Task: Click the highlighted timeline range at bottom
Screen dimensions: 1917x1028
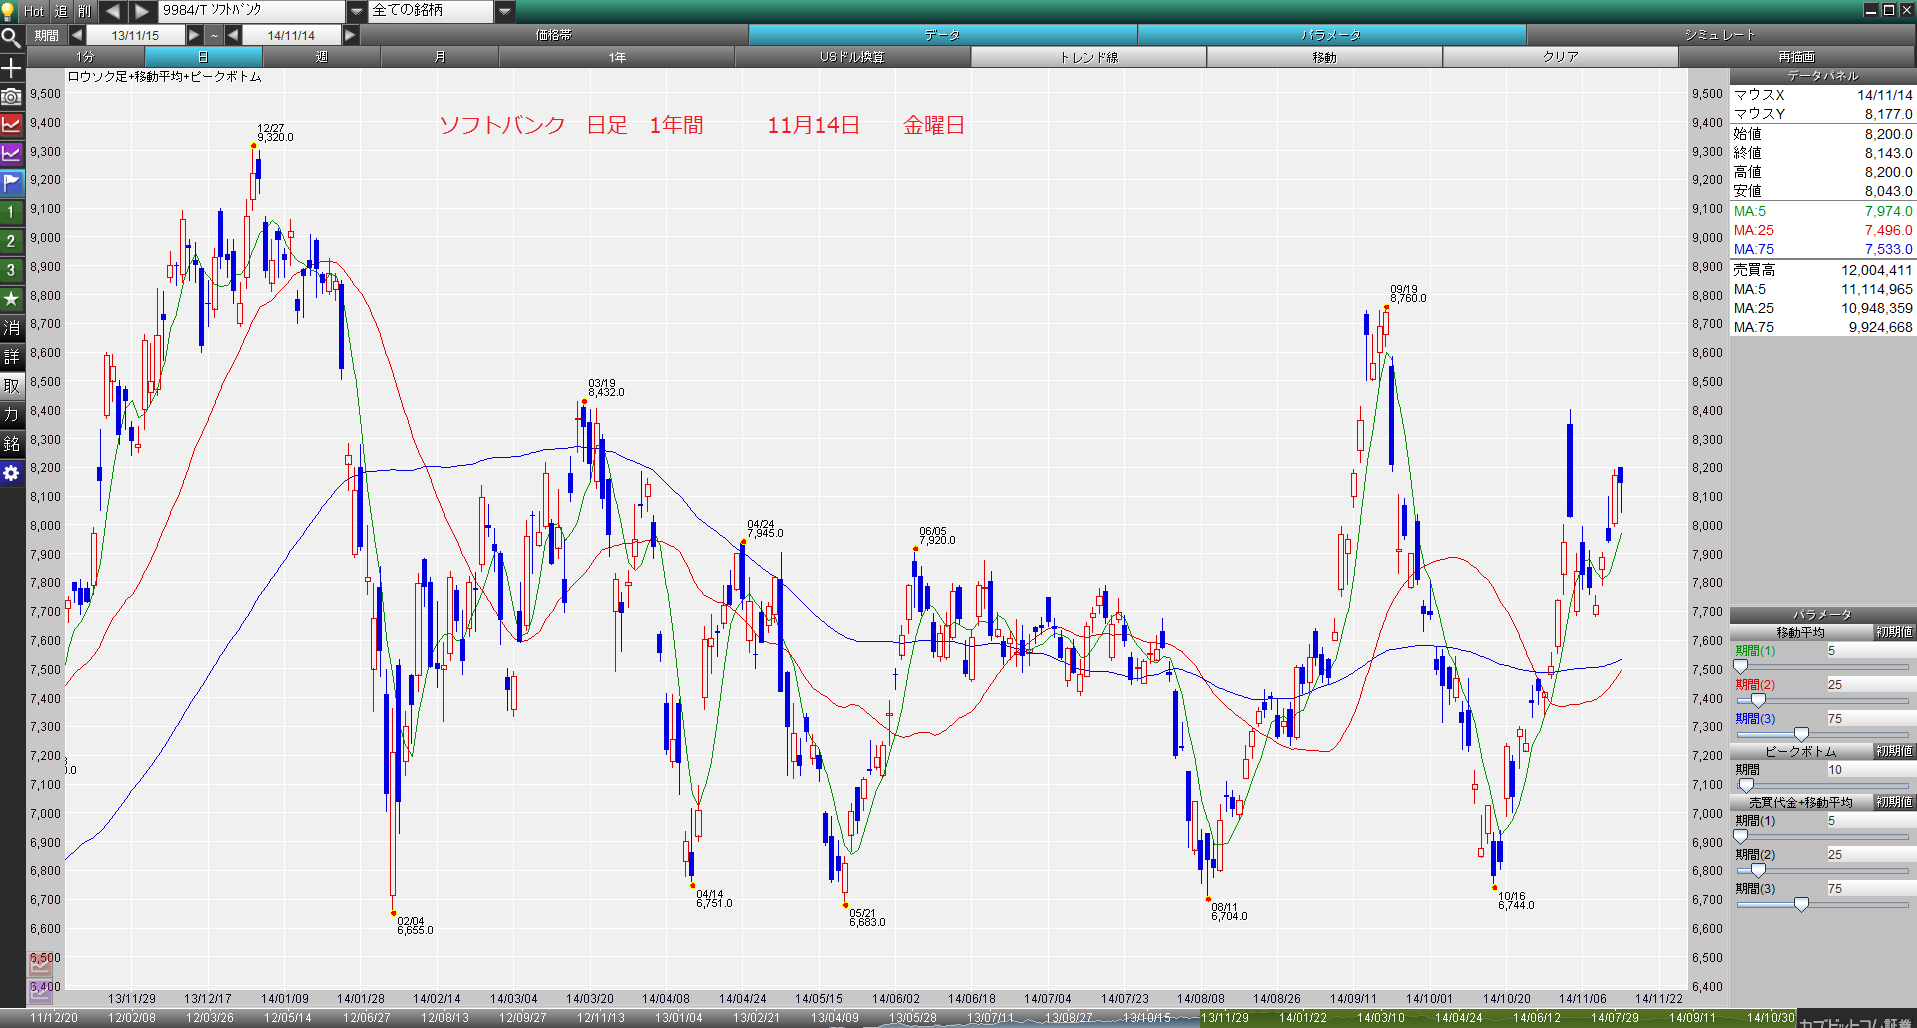Action: (1497, 1018)
